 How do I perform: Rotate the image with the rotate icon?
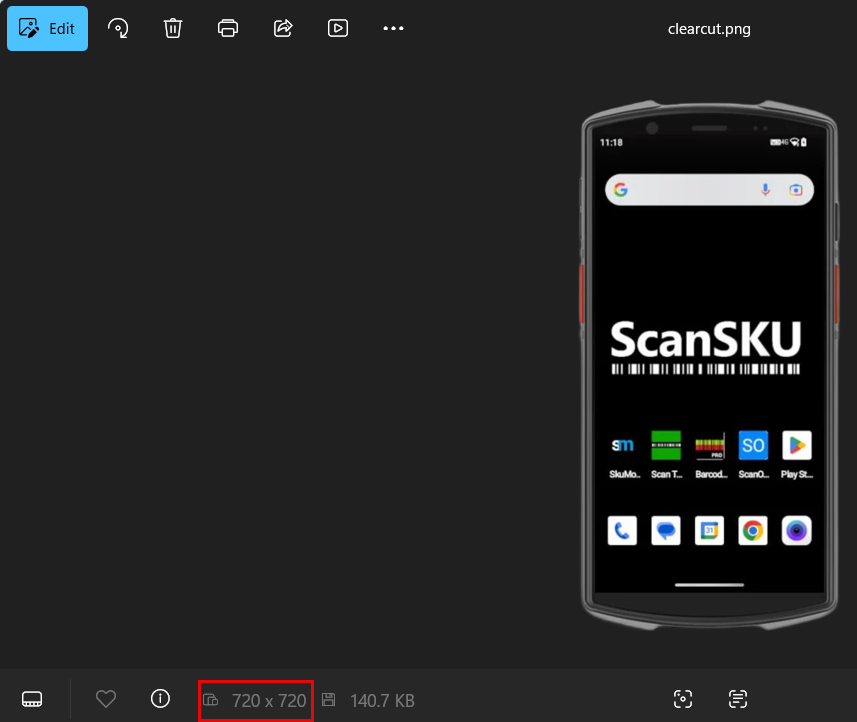(118, 28)
